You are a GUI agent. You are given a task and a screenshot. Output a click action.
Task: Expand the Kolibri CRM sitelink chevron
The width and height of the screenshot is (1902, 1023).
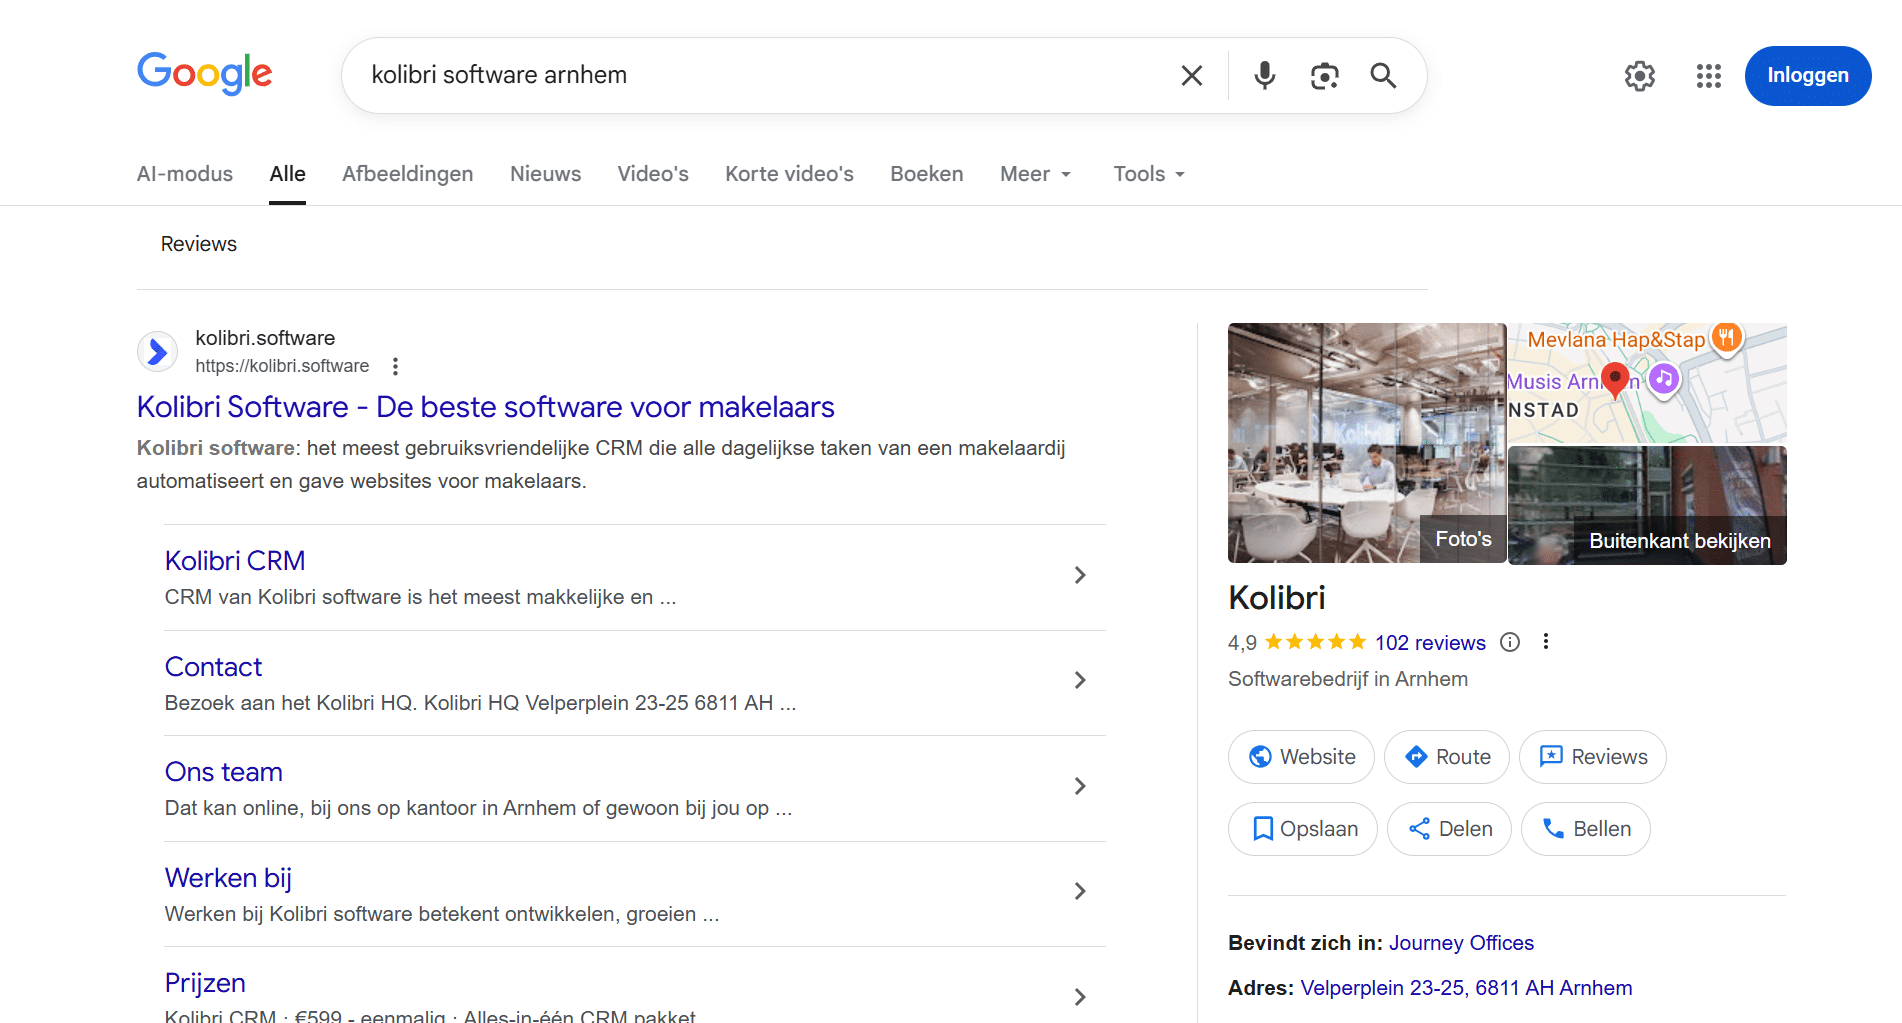tap(1080, 575)
